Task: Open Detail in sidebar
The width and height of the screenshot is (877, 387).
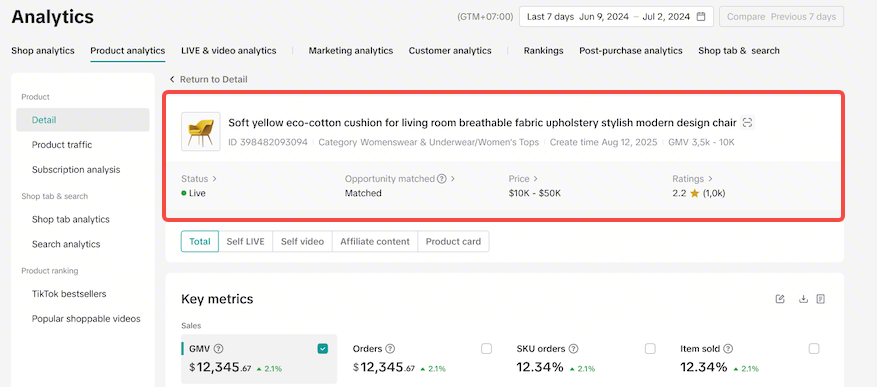Action: point(83,120)
